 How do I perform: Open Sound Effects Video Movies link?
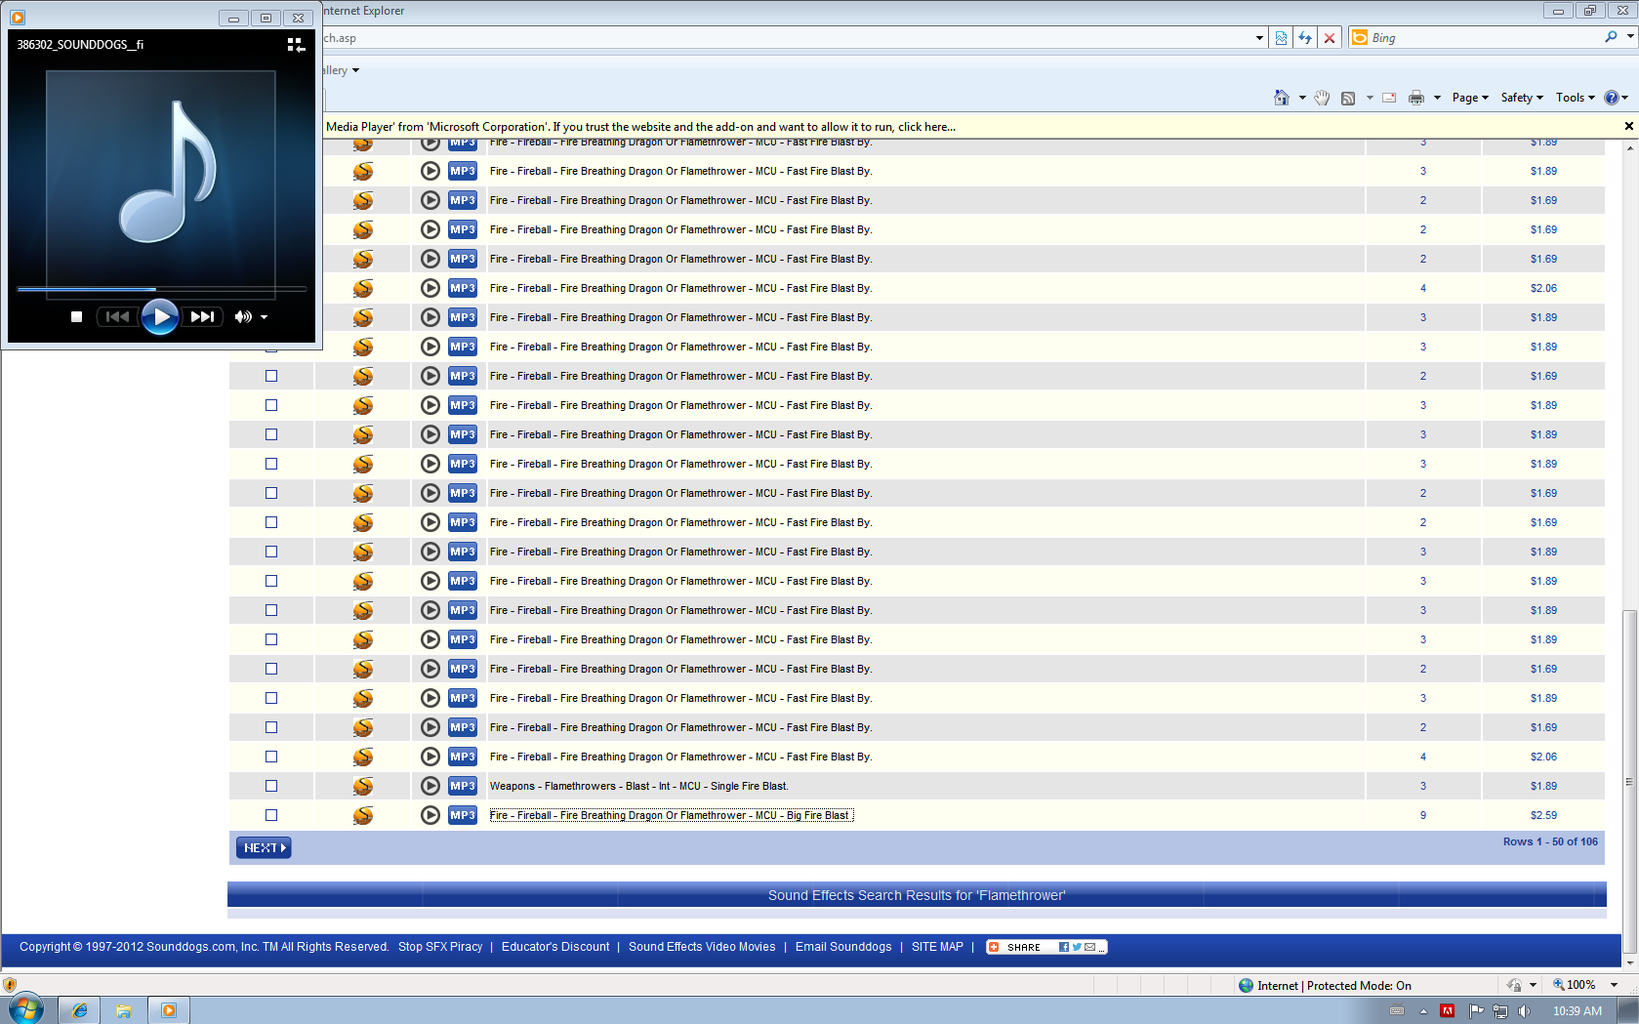(702, 947)
